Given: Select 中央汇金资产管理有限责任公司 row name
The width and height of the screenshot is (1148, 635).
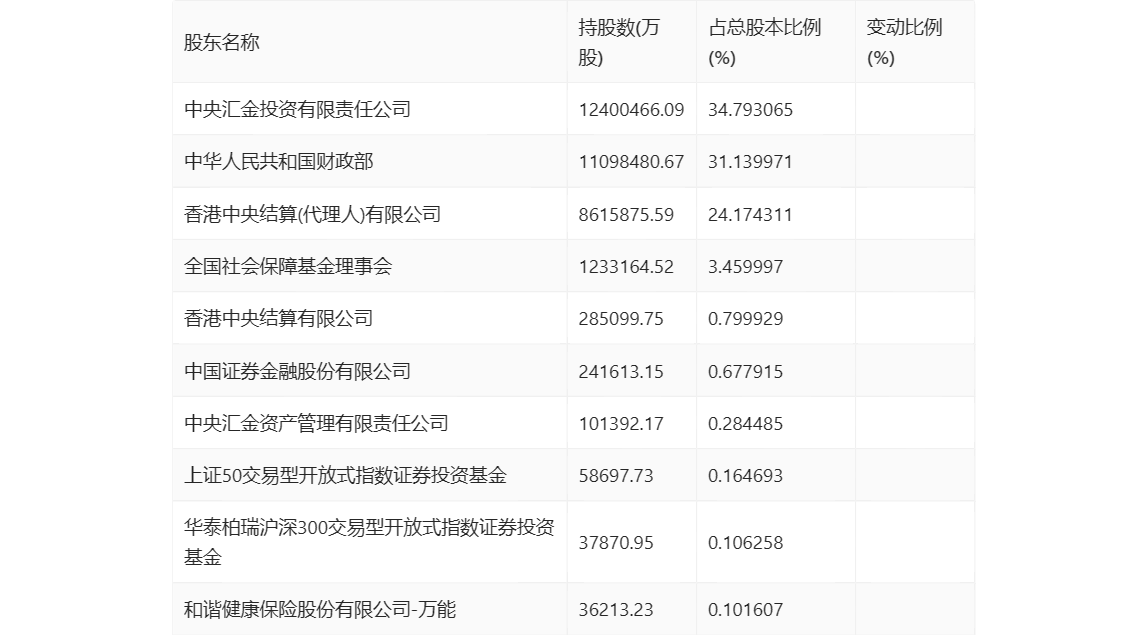Looking at the screenshot, I should 317,424.
